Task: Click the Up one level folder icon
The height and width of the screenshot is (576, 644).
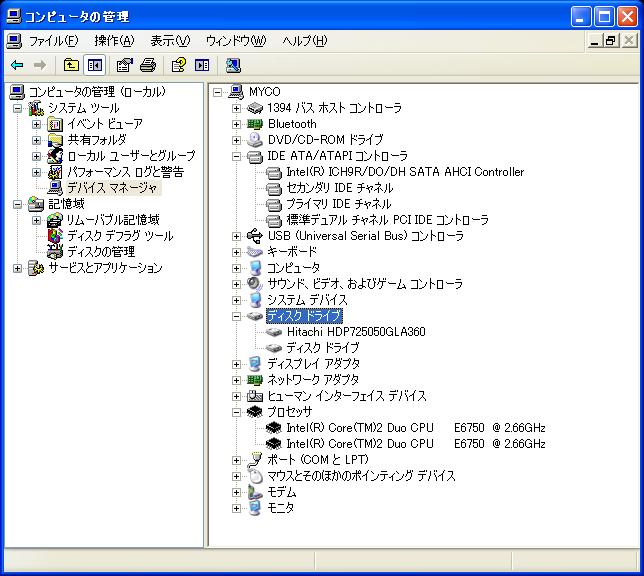Action: pos(71,65)
